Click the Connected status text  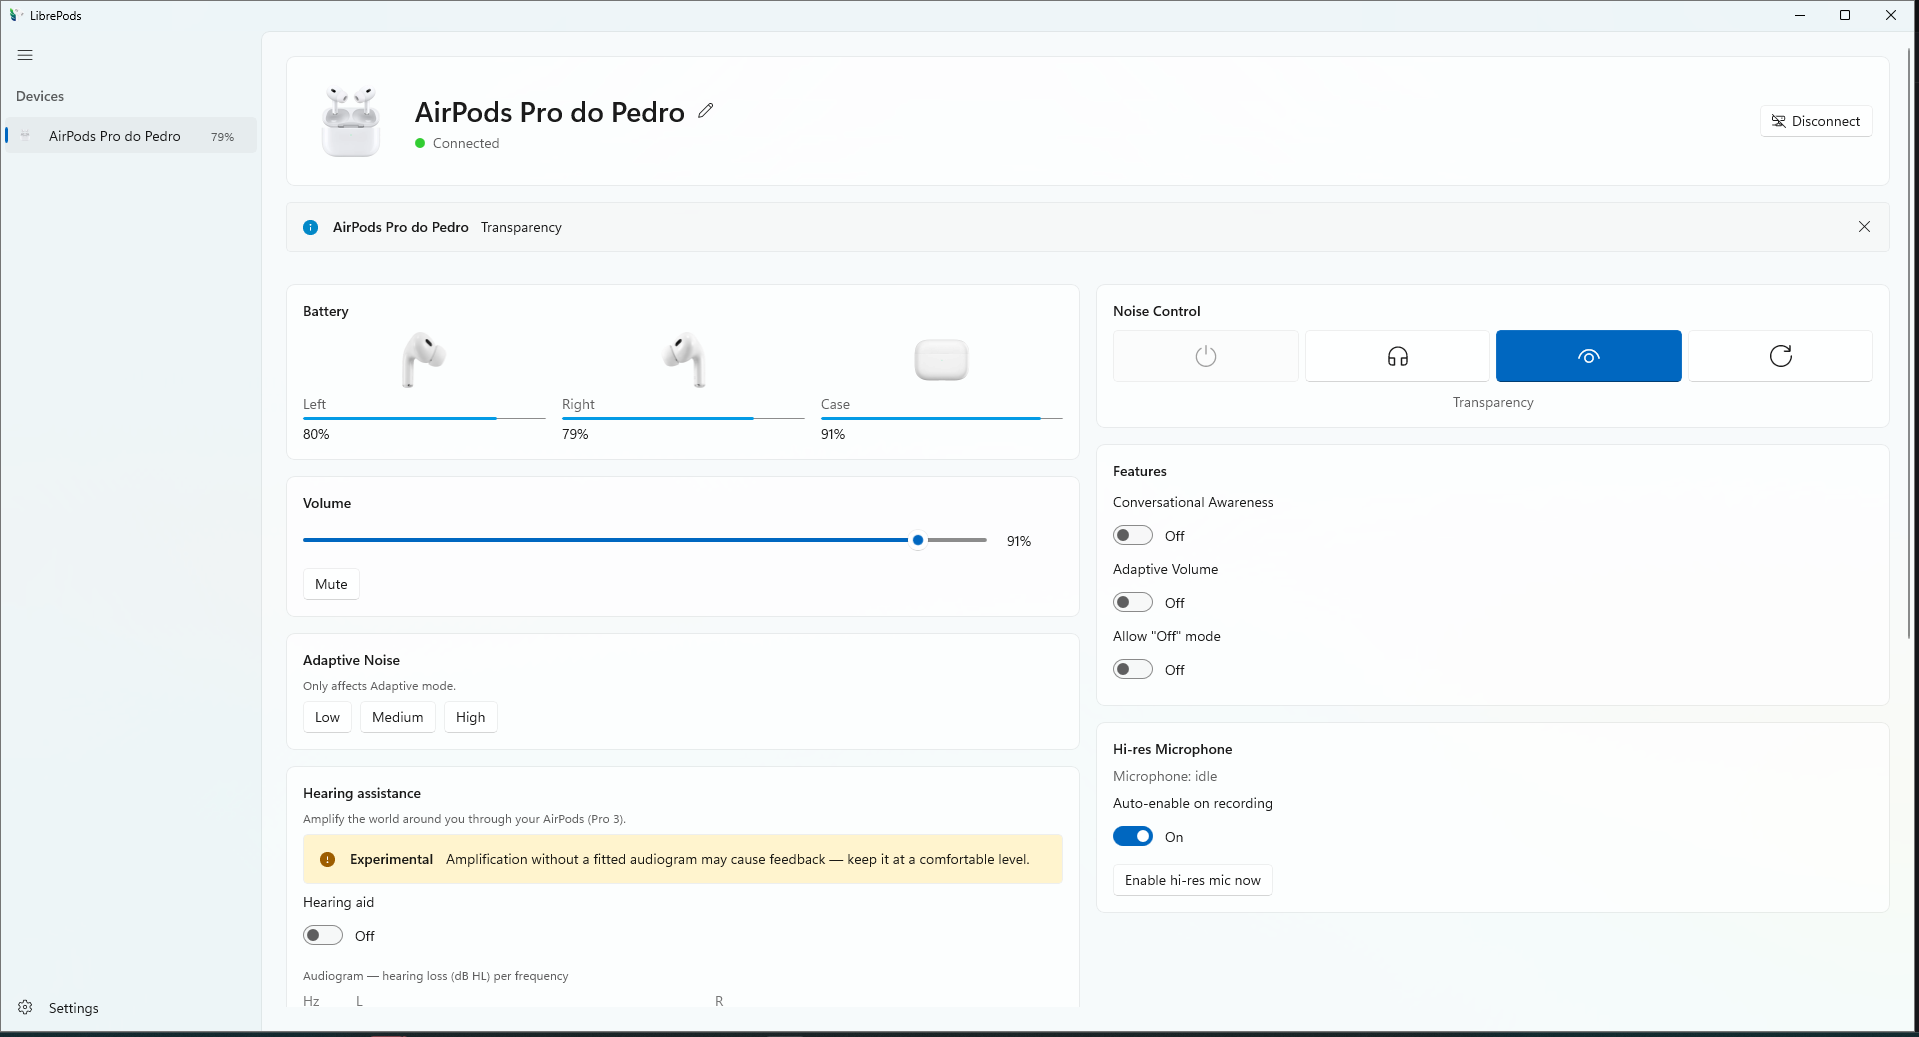click(466, 143)
